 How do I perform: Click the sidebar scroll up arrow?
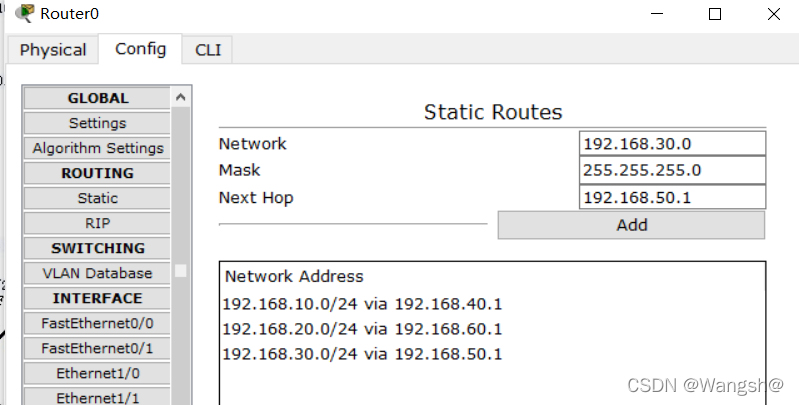tap(181, 97)
